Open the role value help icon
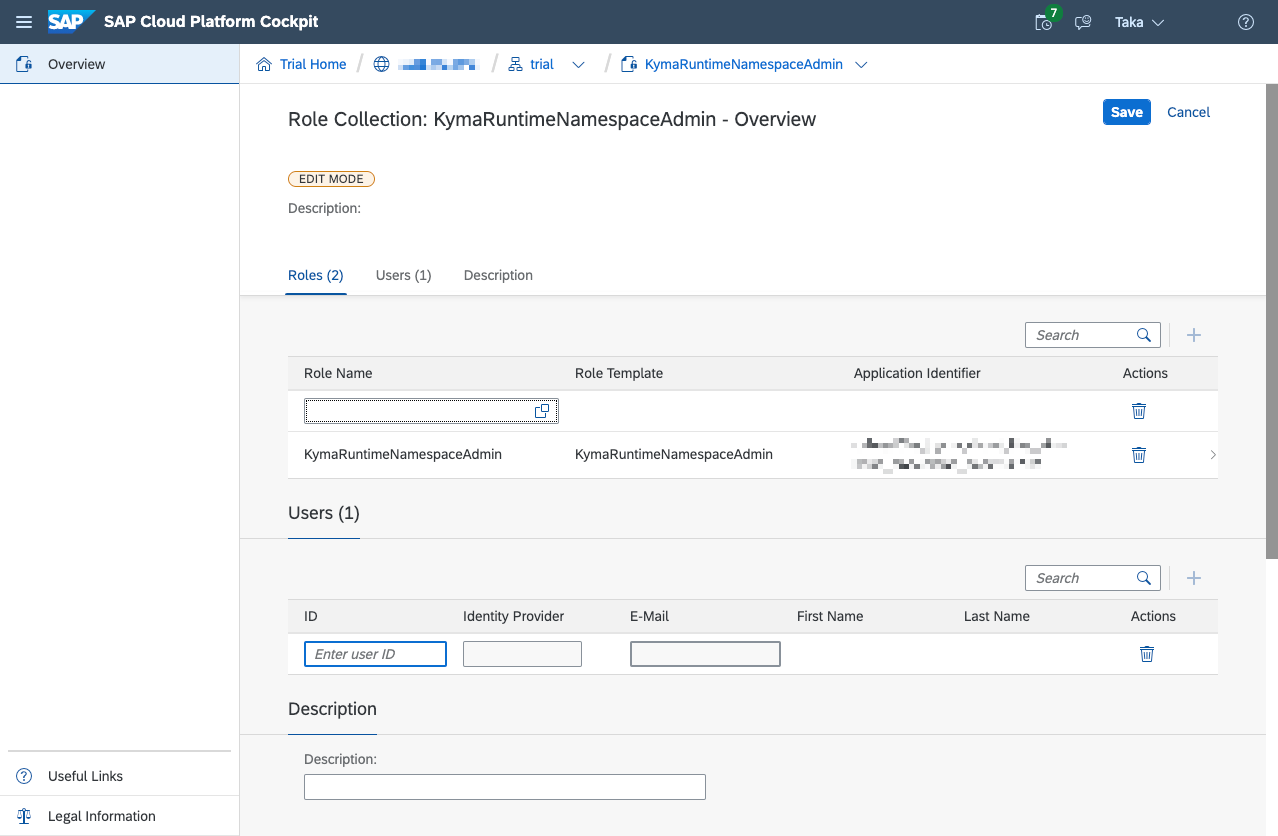 (542, 411)
